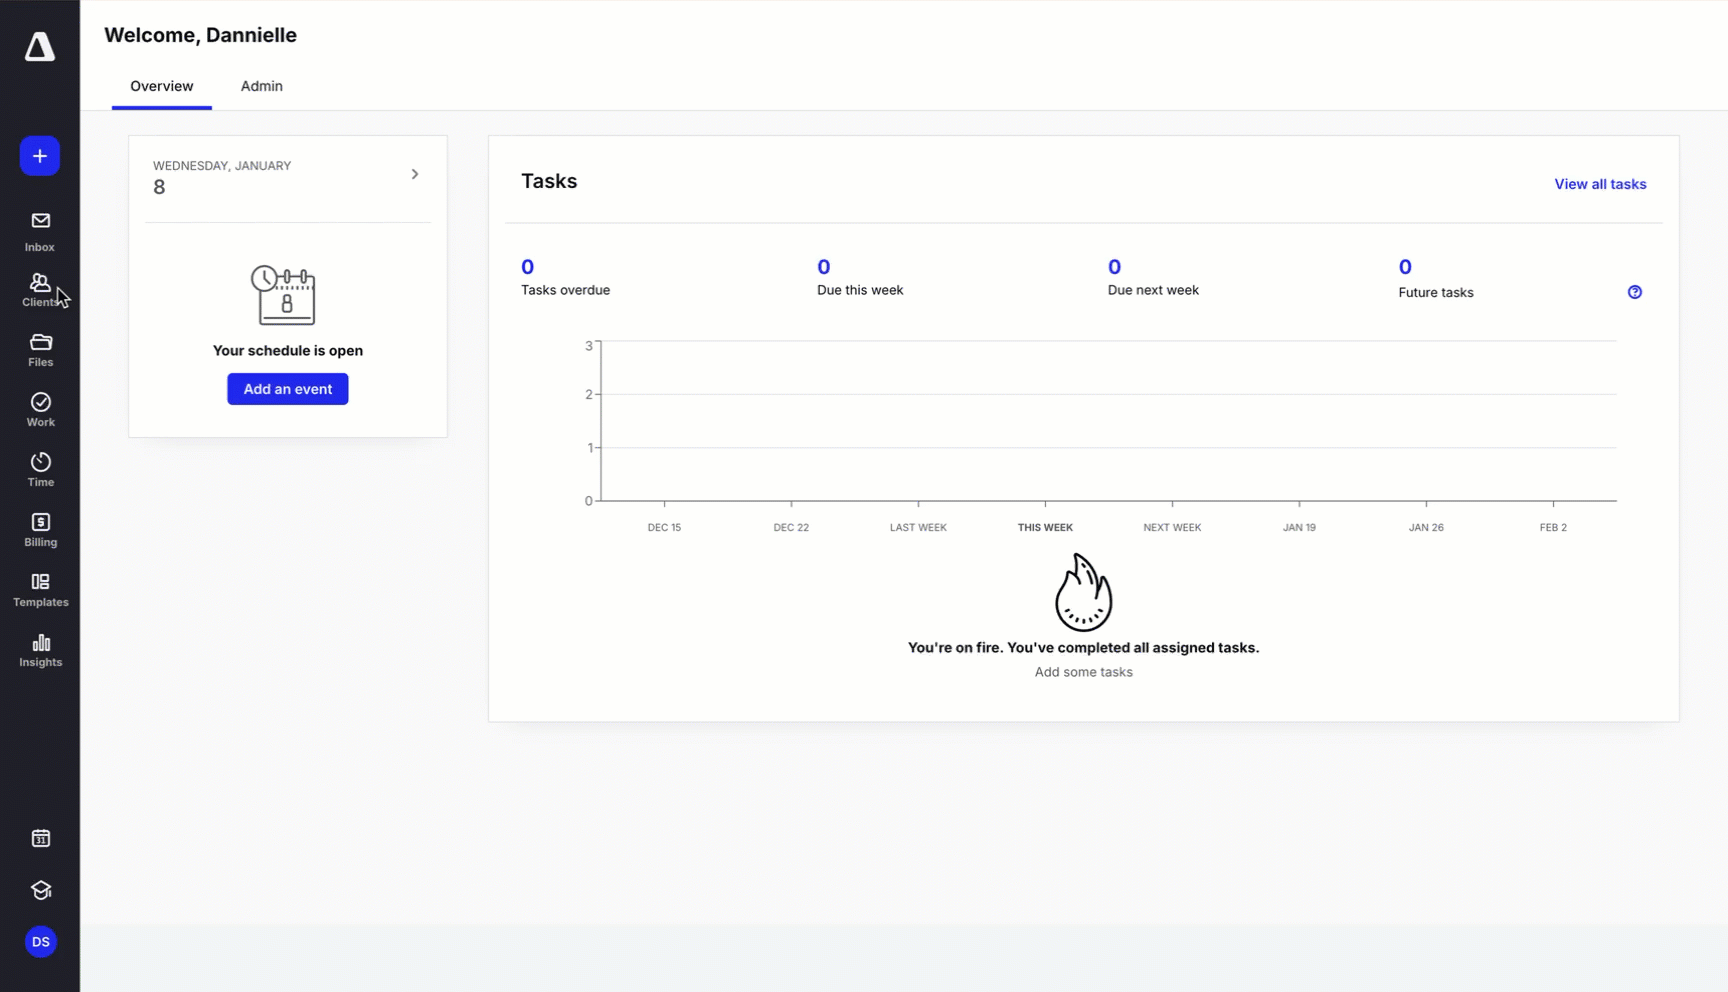This screenshot has width=1728, height=992.
Task: Go to Files in sidebar
Action: (40, 350)
